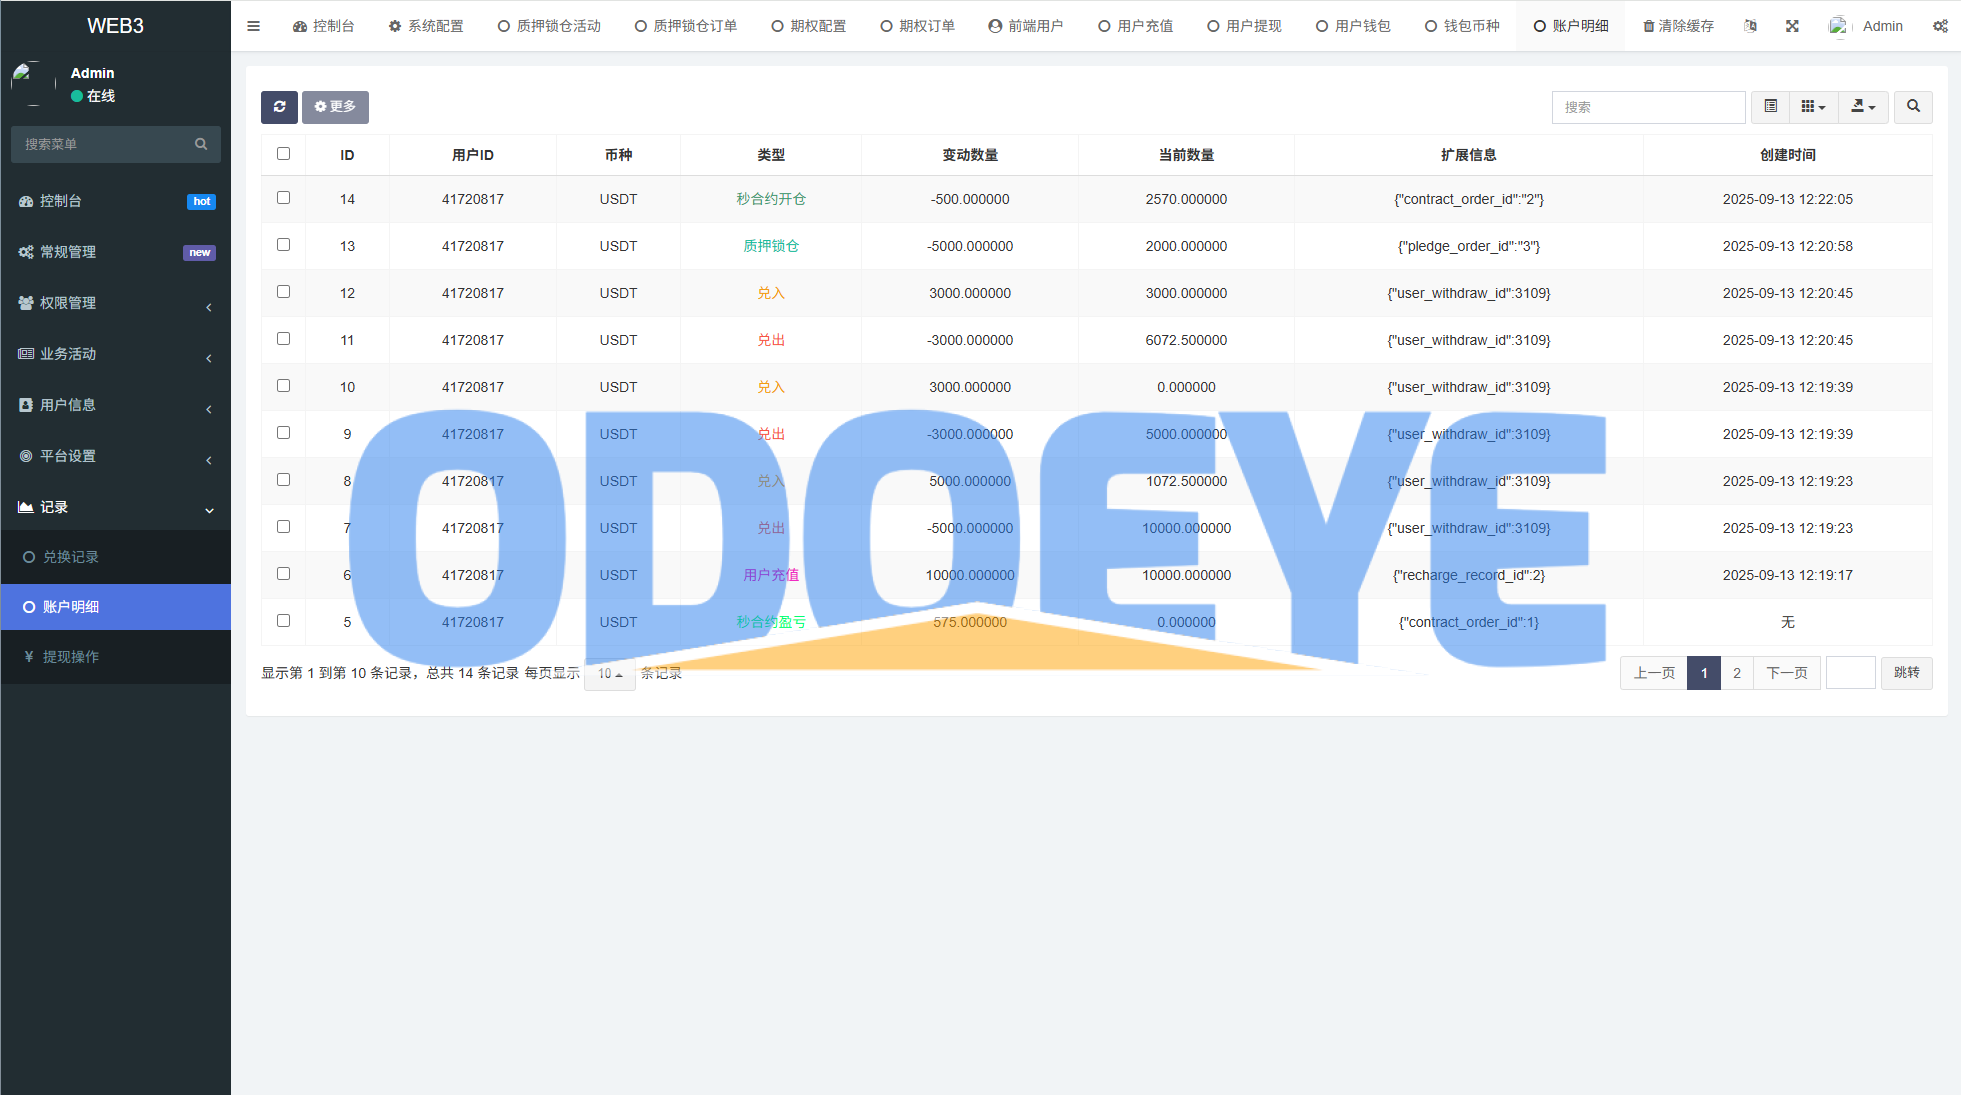Tick the checkbox for record ID 10

pos(283,386)
